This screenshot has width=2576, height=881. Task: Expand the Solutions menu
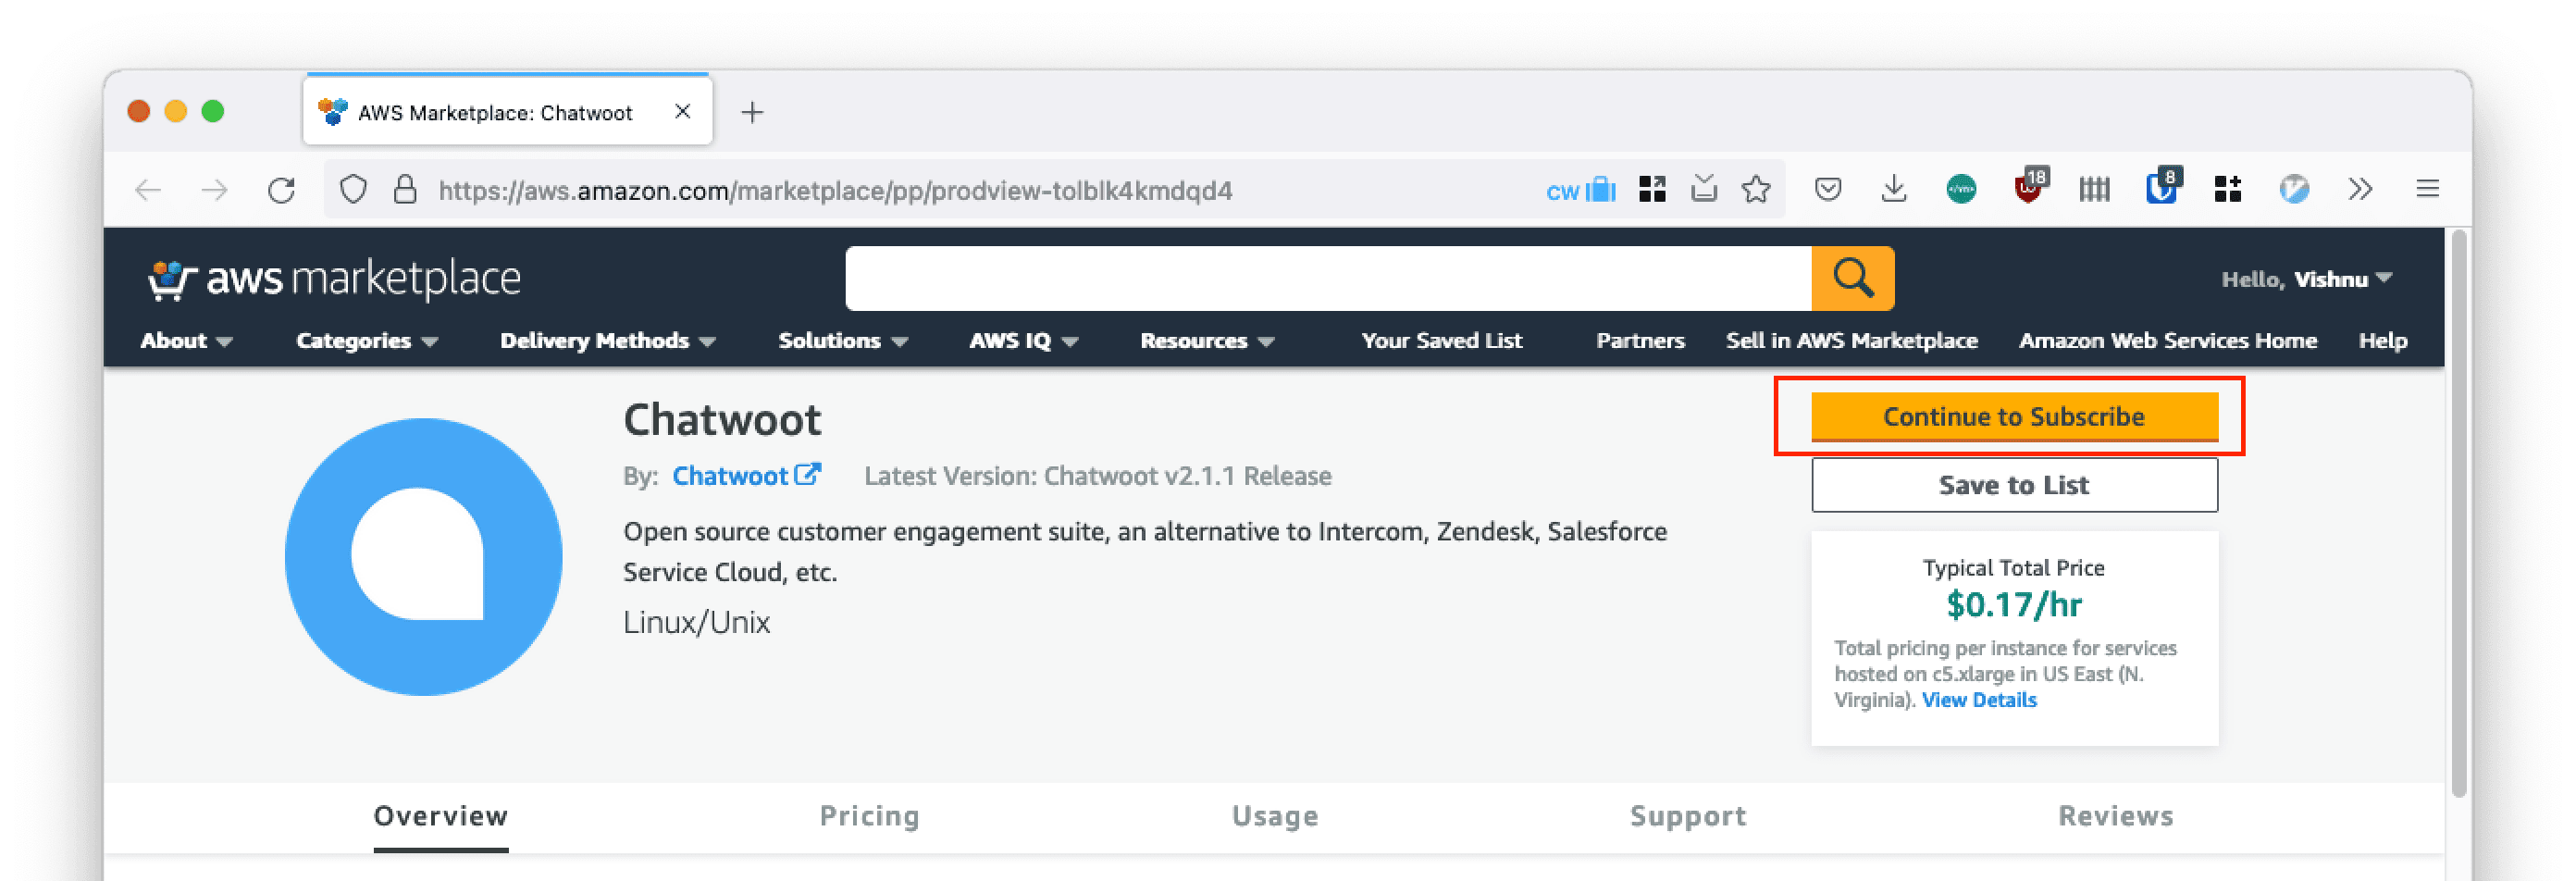click(843, 341)
